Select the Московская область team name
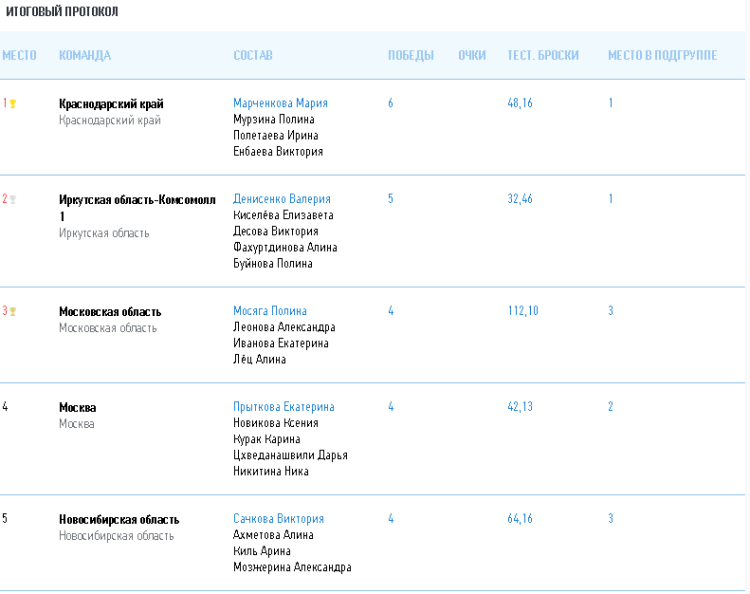The width and height of the screenshot is (750, 594). (110, 312)
